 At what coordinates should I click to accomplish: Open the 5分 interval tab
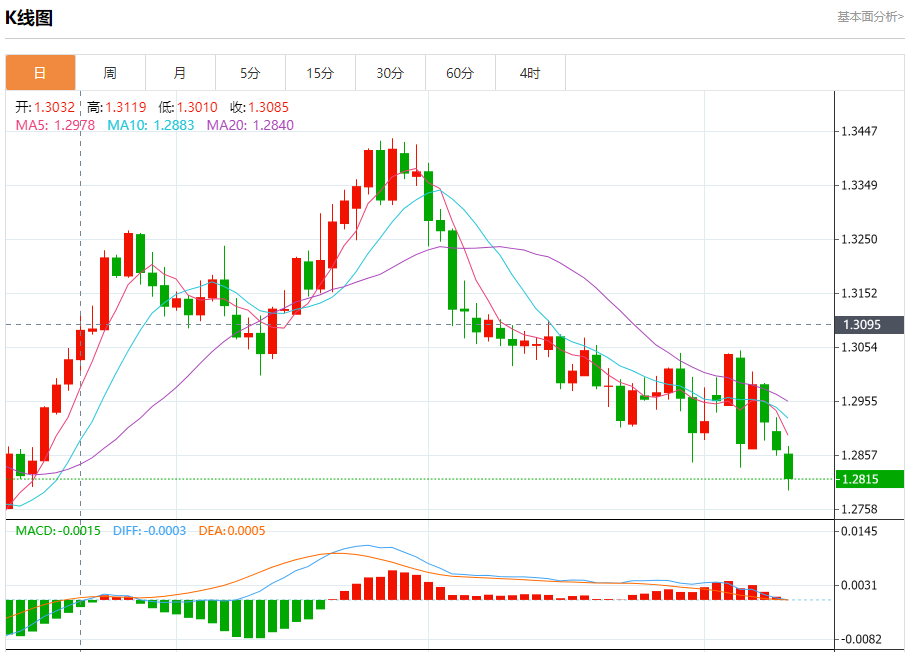(250, 73)
